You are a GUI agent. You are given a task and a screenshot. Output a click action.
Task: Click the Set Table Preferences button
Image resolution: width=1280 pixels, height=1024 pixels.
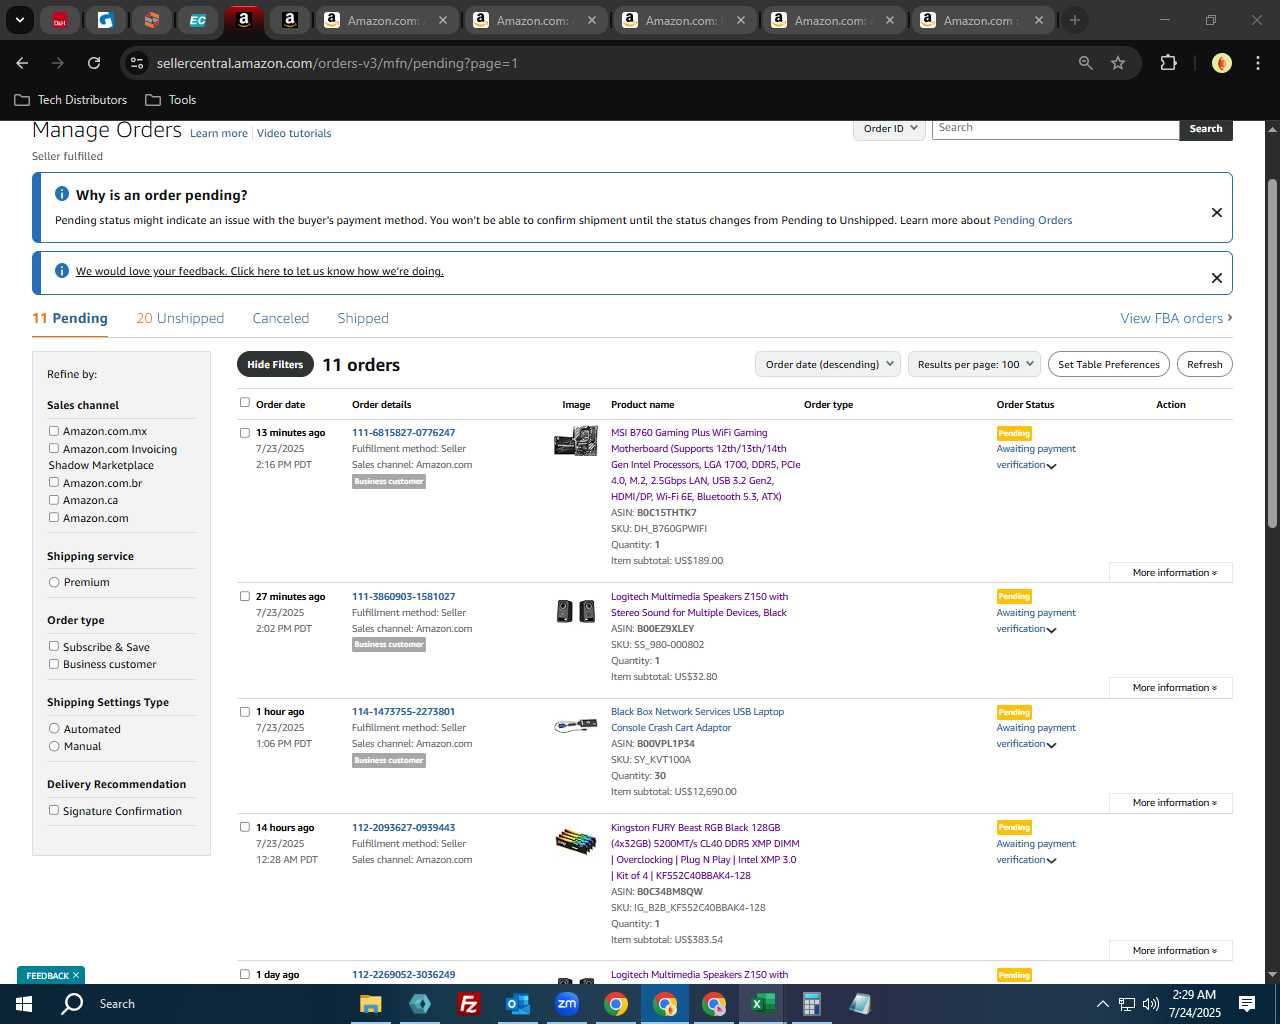[1109, 364]
